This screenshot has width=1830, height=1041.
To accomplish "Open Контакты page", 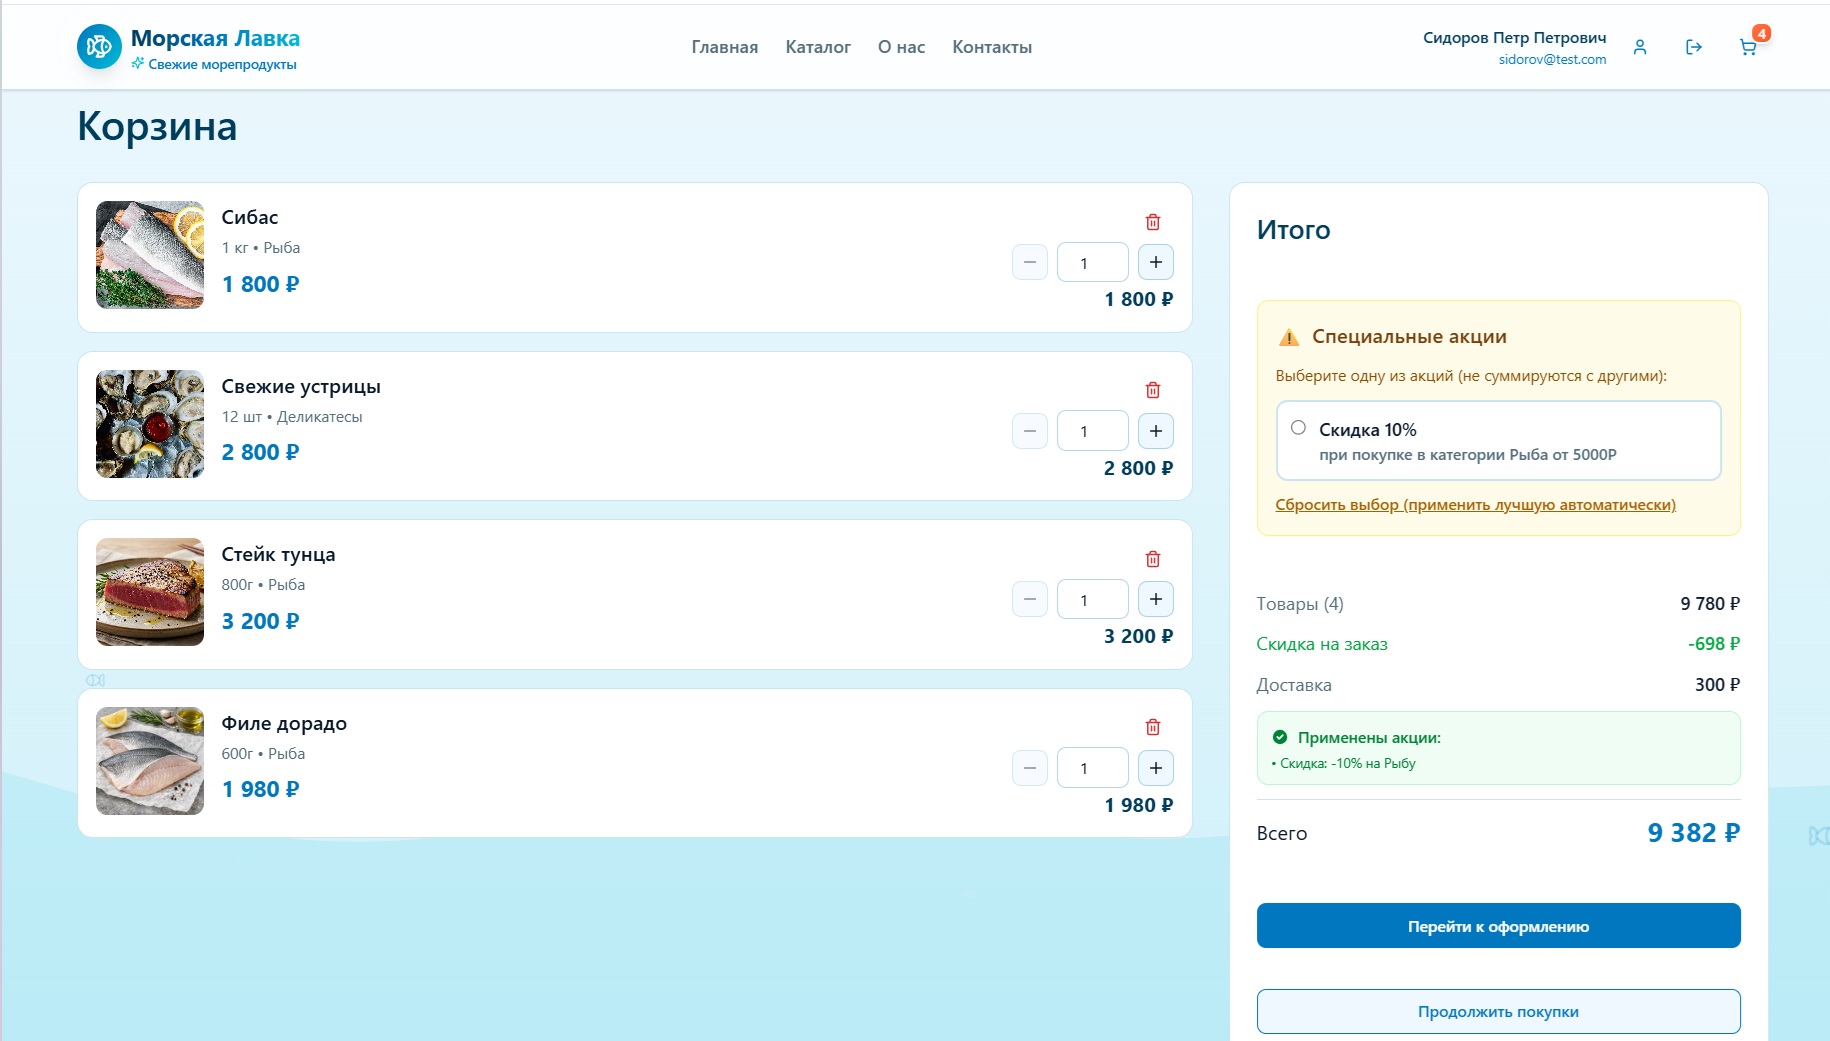I will [x=992, y=47].
